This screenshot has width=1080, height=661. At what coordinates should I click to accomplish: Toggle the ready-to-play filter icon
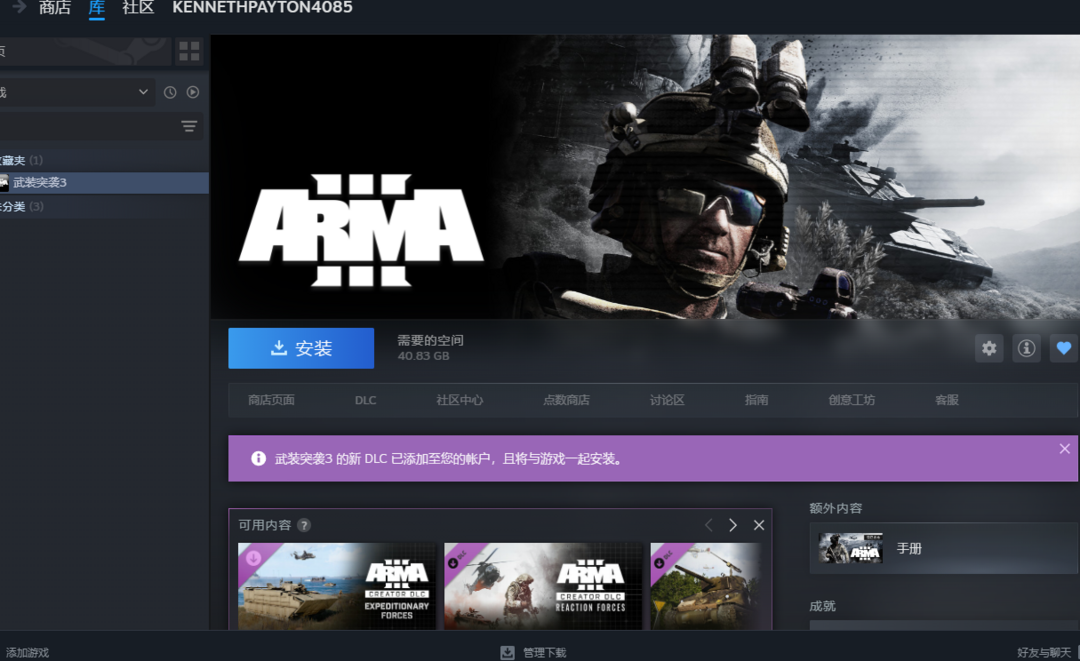(193, 92)
